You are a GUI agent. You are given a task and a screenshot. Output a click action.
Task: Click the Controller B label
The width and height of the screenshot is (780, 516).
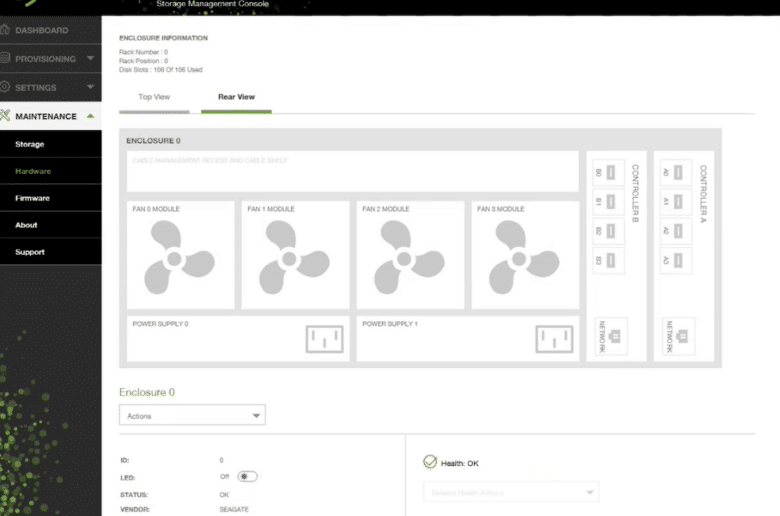pyautogui.click(x=635, y=194)
